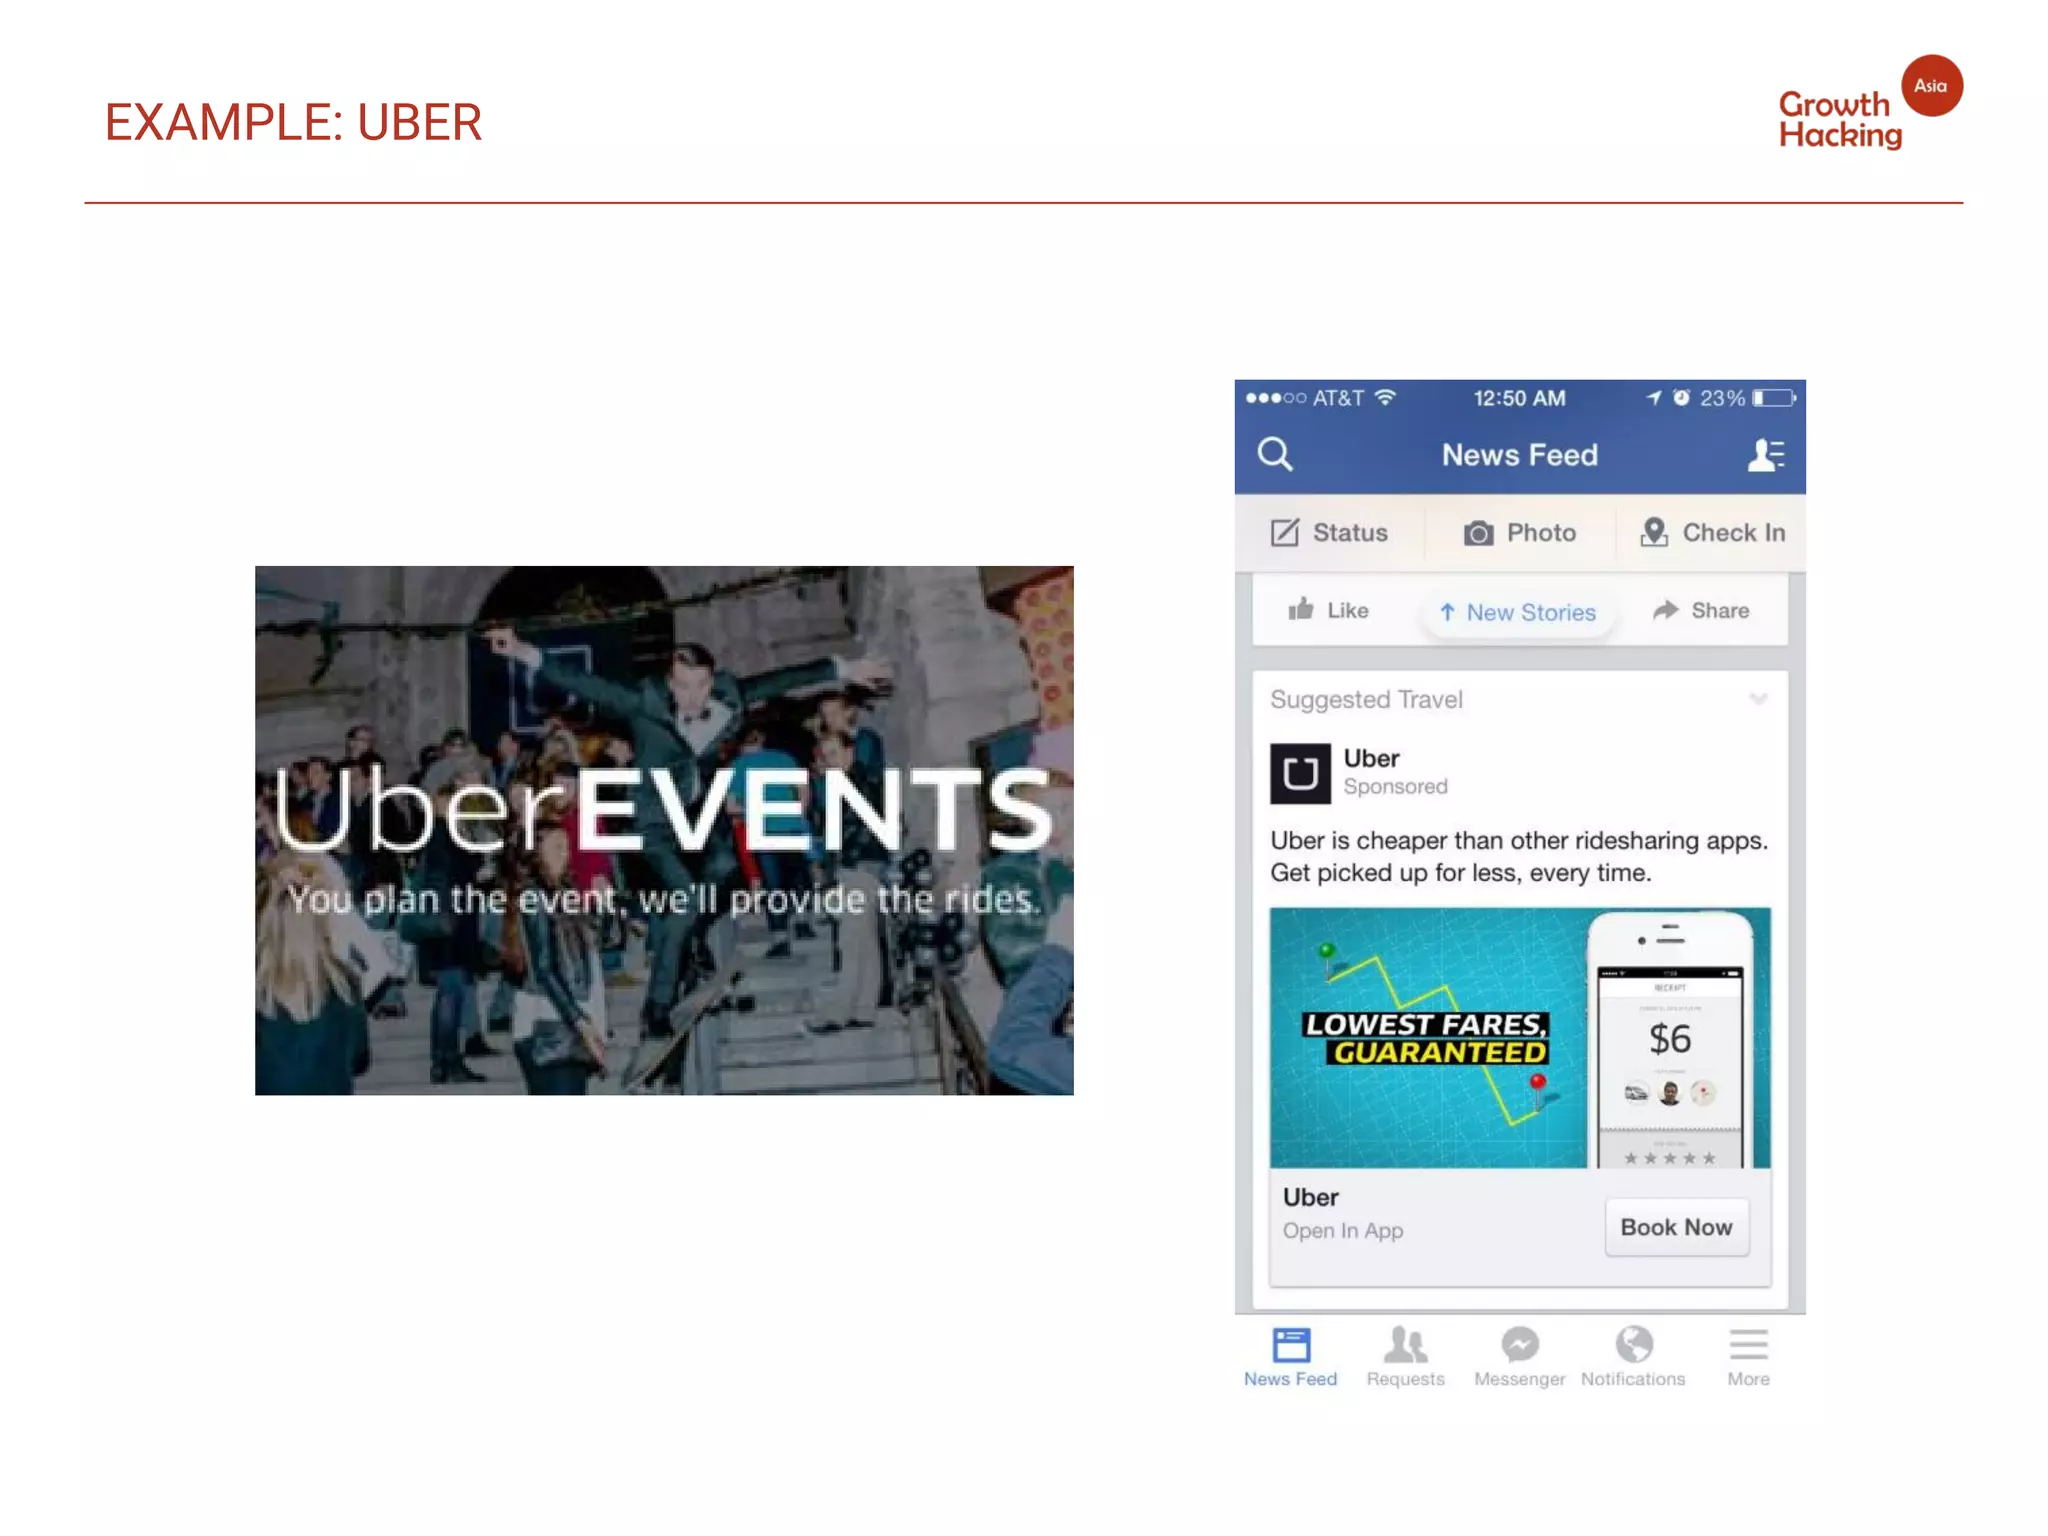Open the Messenger tab

click(1519, 1357)
